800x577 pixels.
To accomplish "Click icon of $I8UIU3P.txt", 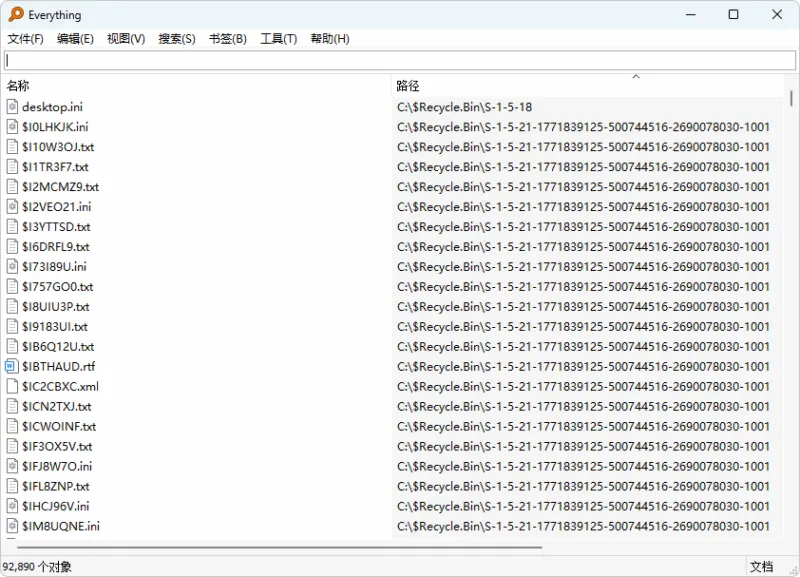I will 12,307.
